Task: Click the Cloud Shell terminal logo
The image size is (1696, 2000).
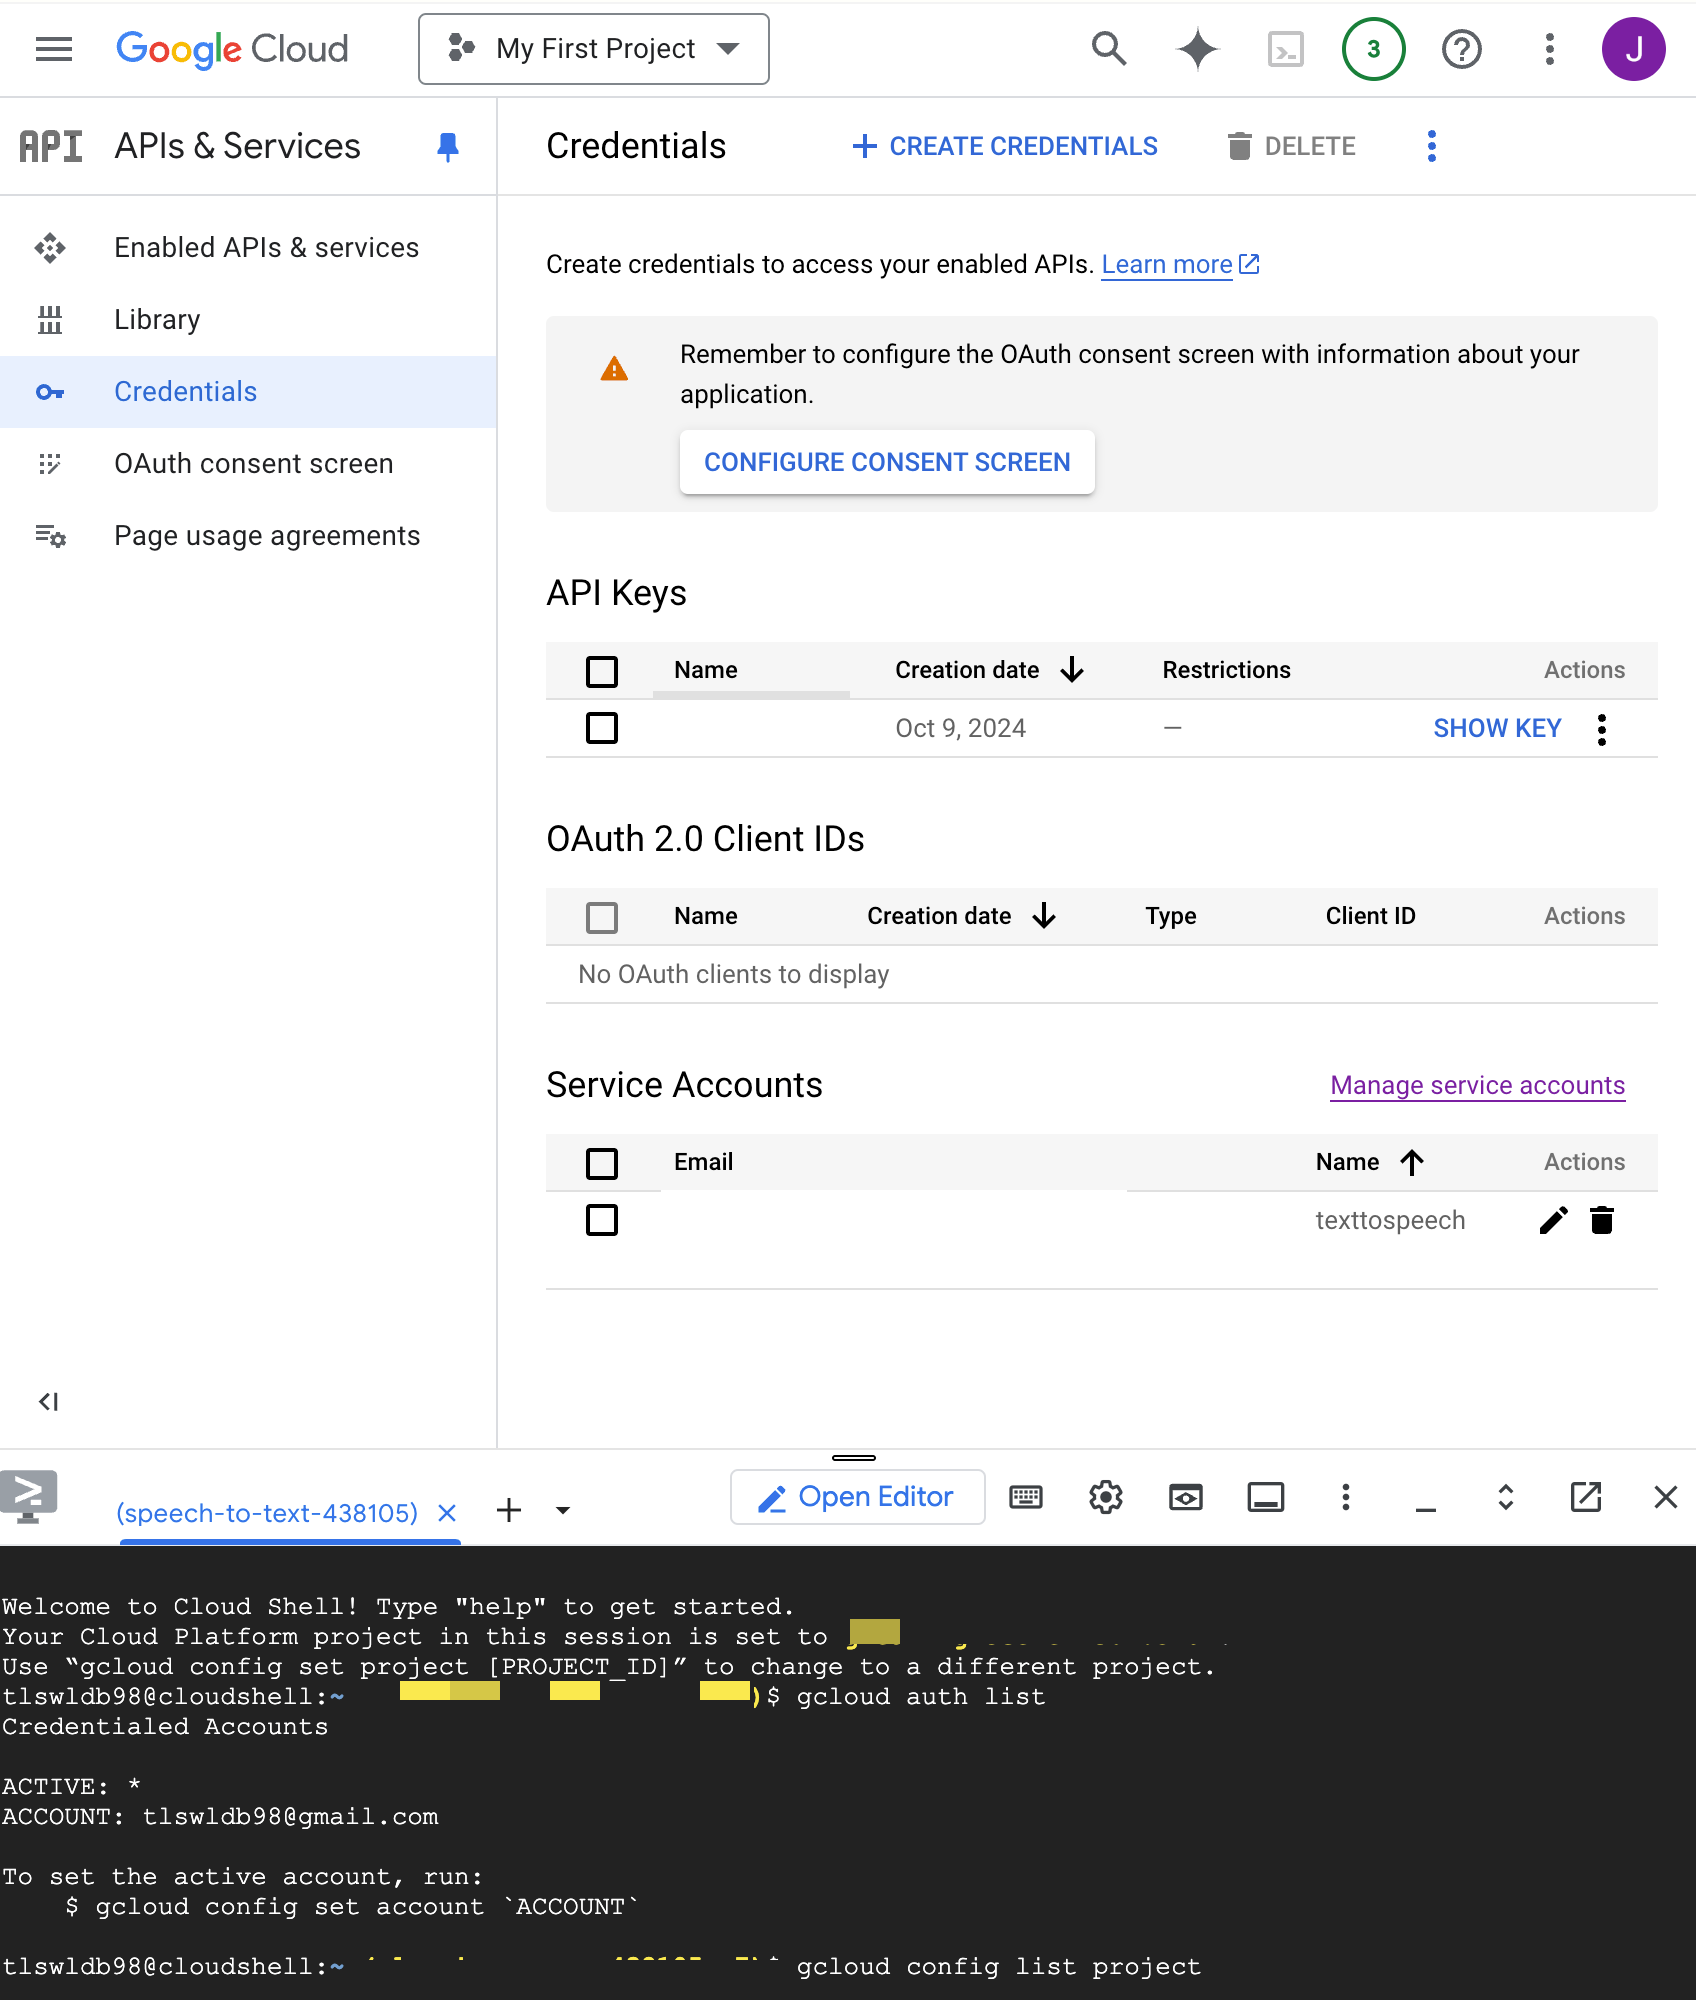Action: [x=29, y=1496]
